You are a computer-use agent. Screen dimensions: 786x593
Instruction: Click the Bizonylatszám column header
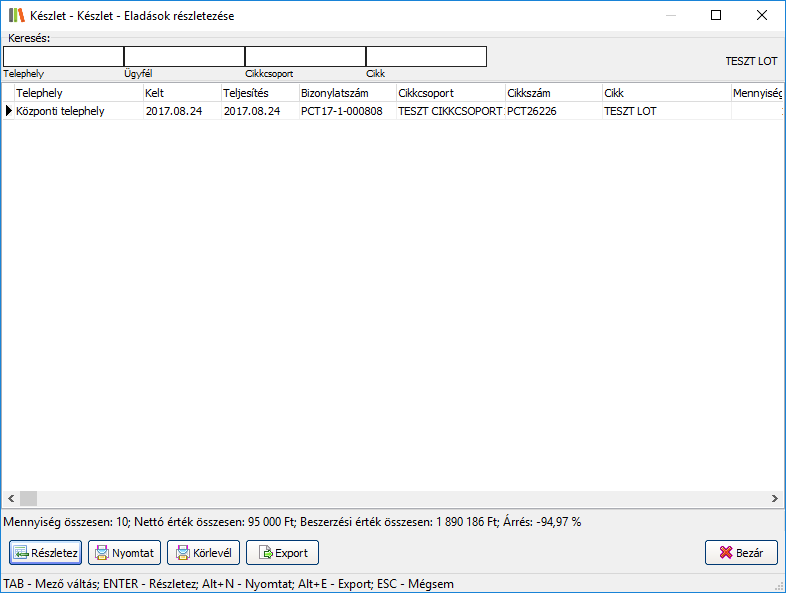[346, 93]
